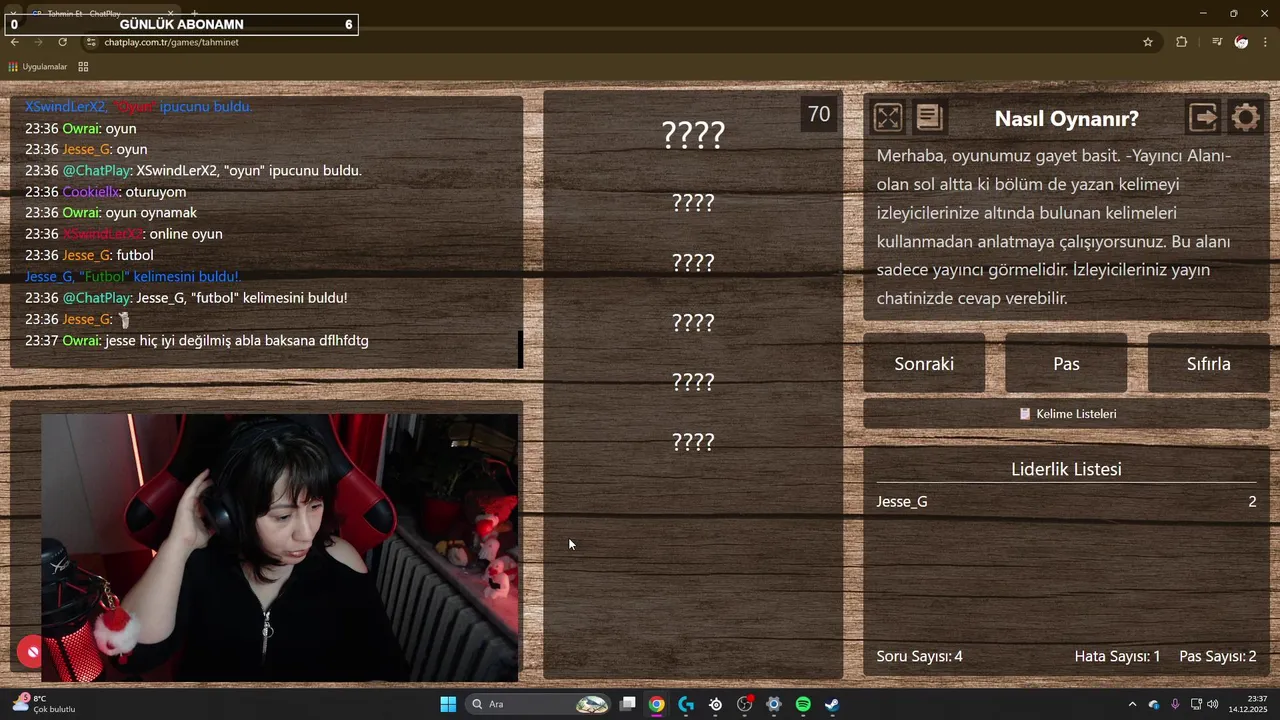Go back with the browser back arrow
The image size is (1280, 720).
pos(15,42)
